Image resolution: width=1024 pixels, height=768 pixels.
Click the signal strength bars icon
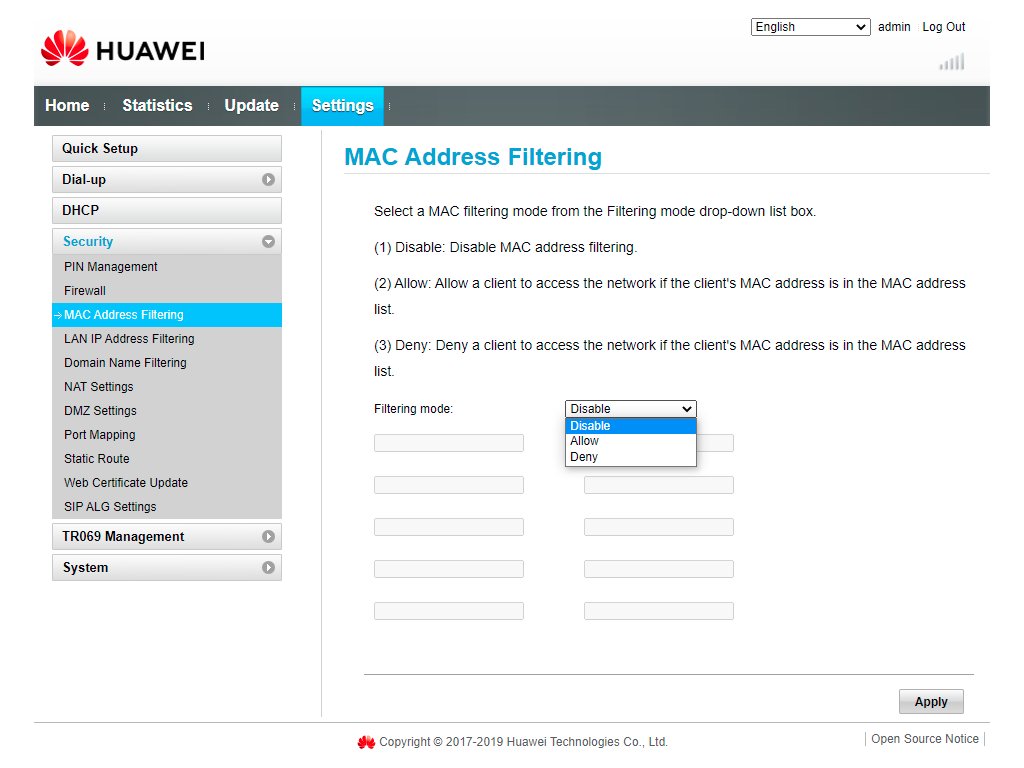[x=951, y=62]
